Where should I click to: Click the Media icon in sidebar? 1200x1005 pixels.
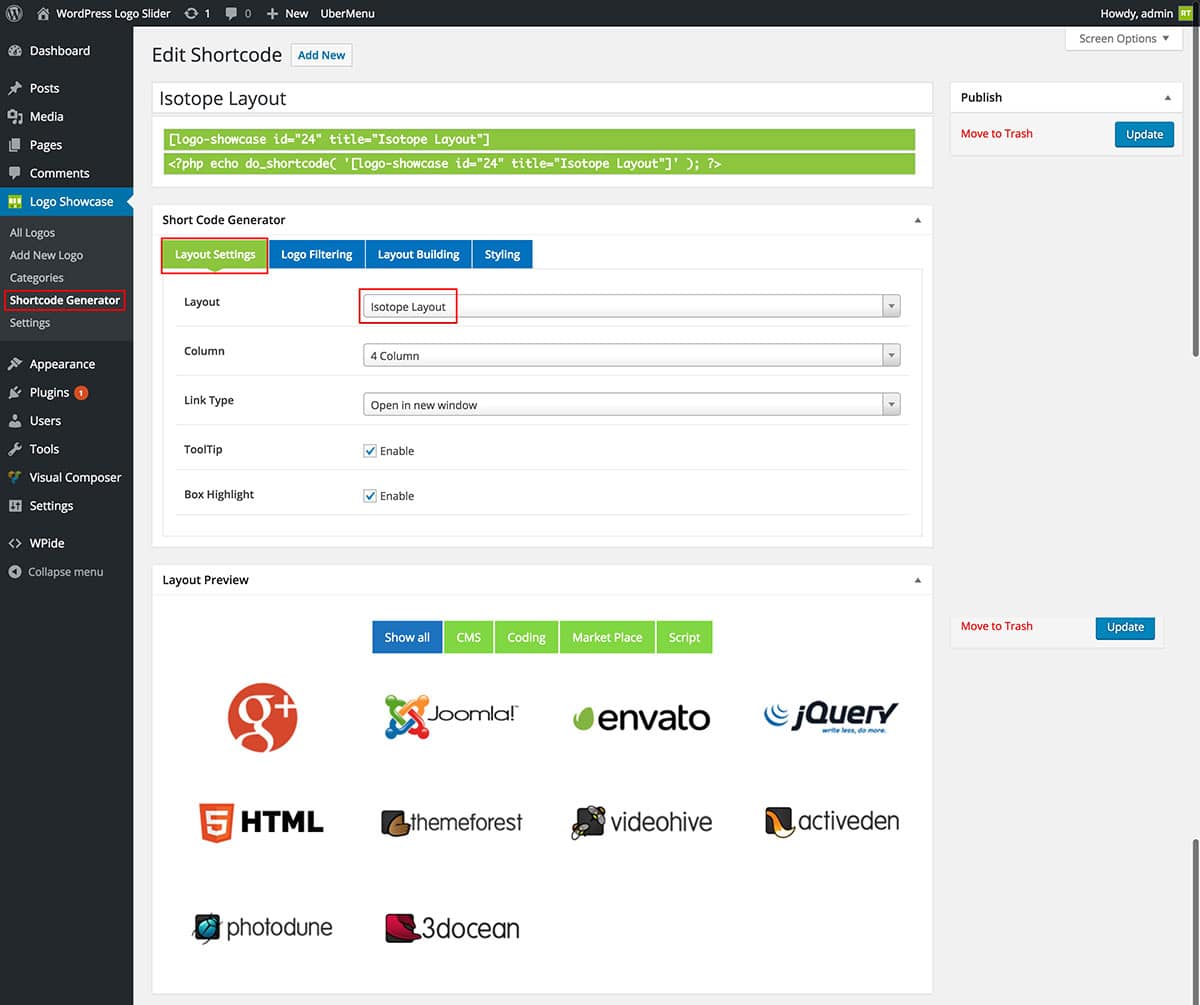(x=15, y=116)
